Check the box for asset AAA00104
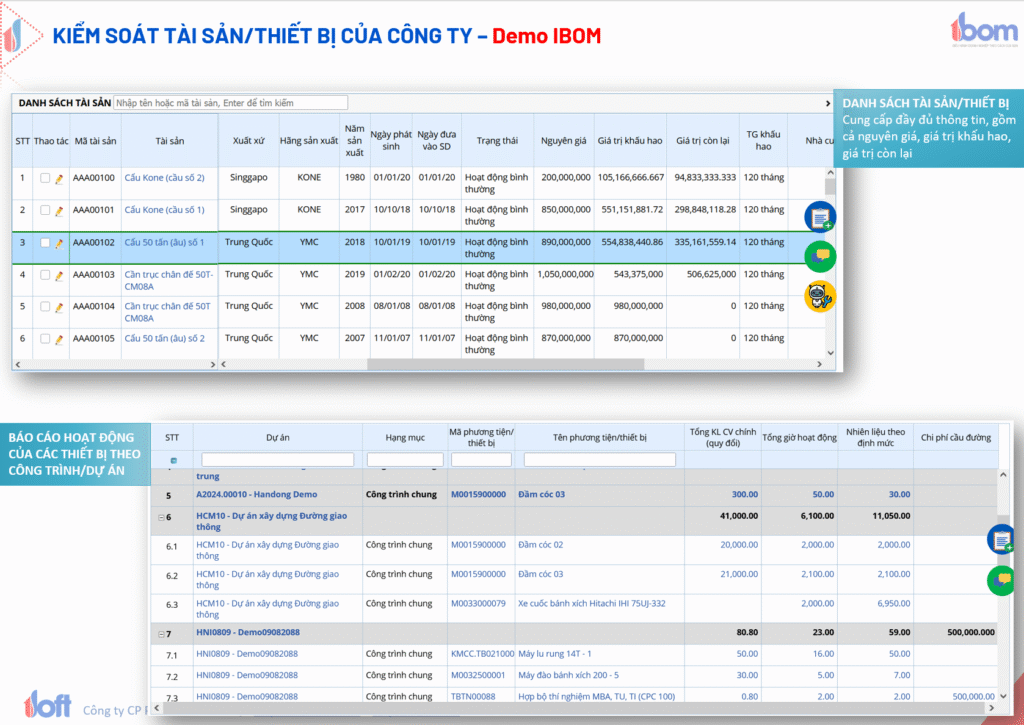 point(45,307)
